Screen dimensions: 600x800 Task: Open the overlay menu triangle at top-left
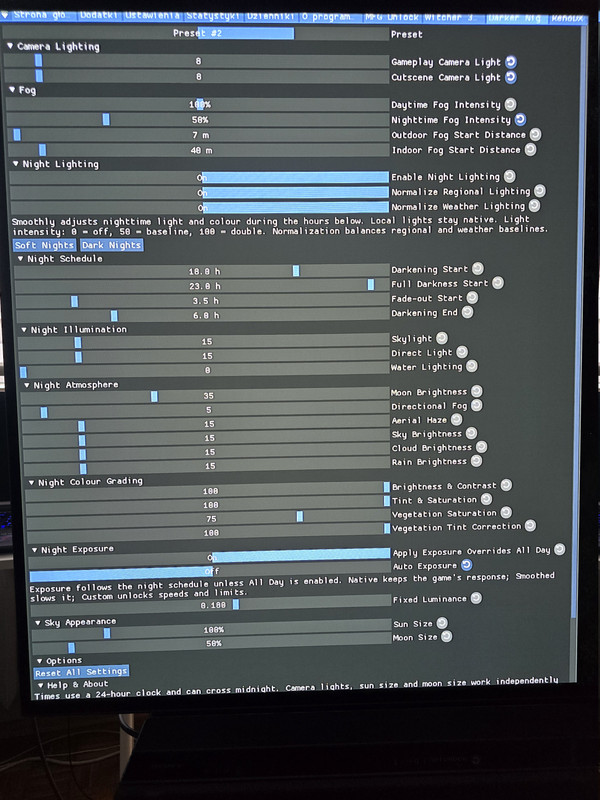coord(5,15)
